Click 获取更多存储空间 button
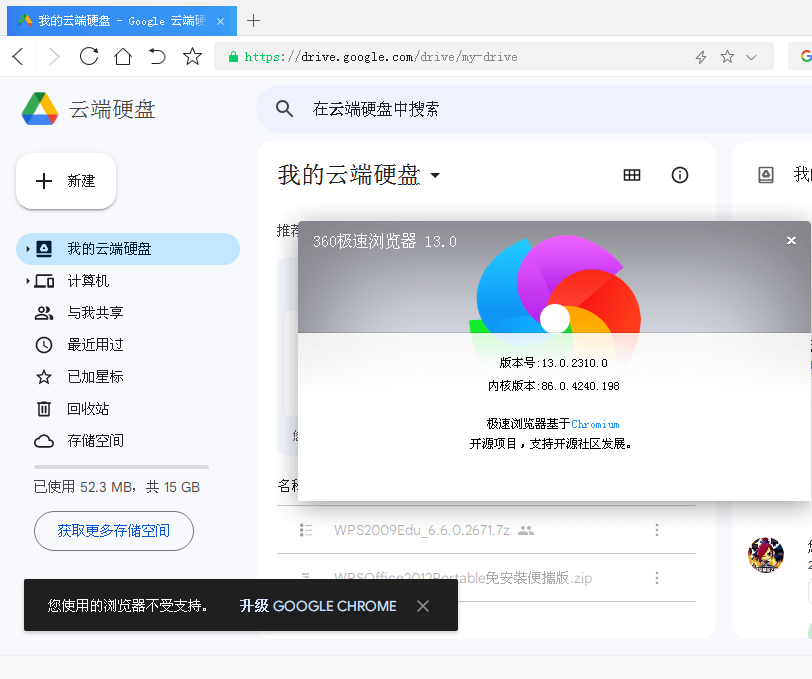Viewport: 812px width, 679px height. [x=114, y=531]
